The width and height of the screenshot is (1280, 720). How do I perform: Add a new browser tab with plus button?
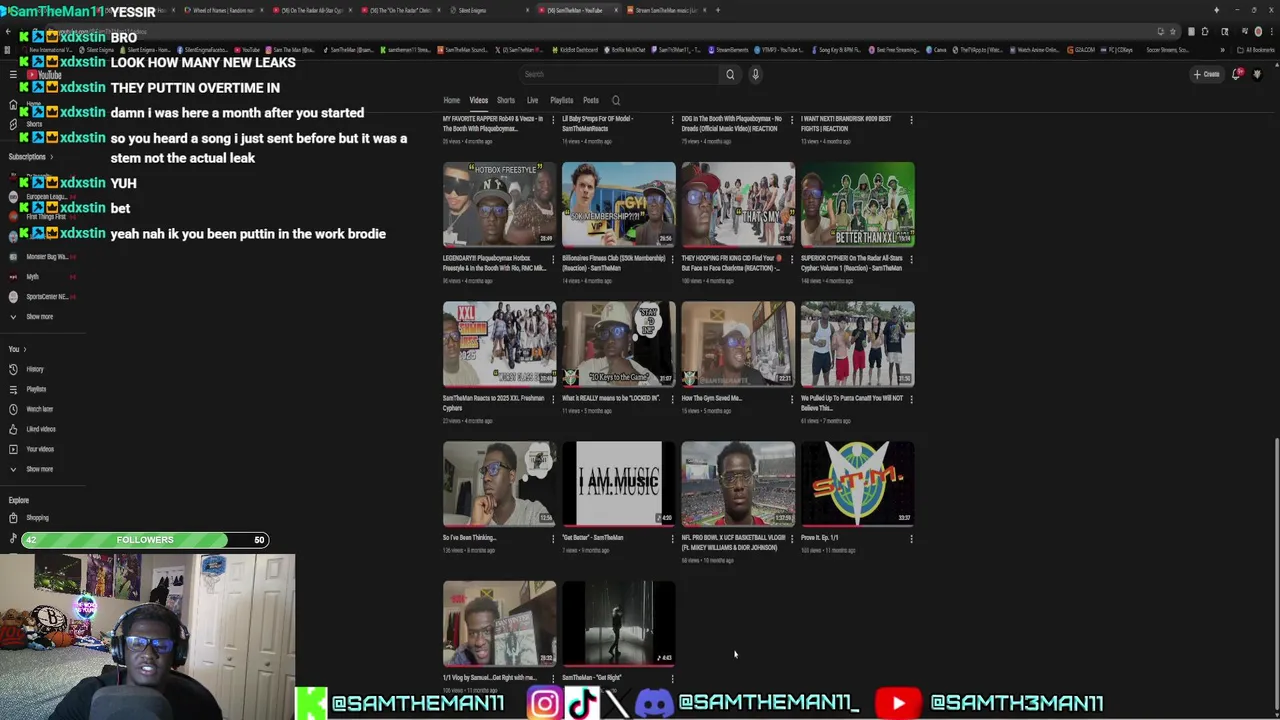coord(717,10)
